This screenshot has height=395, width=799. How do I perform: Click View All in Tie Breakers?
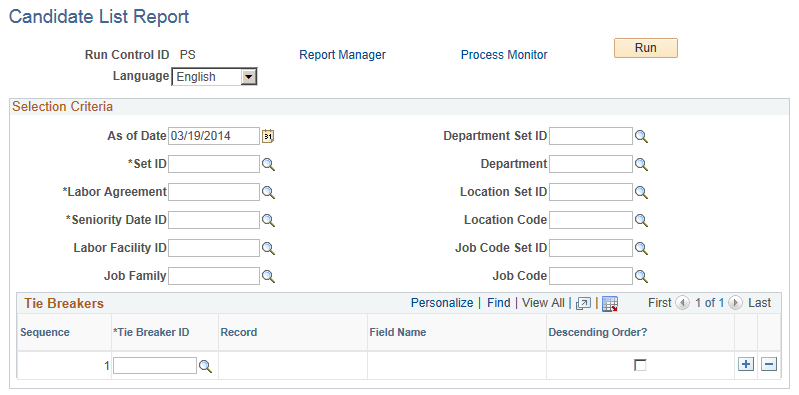[543, 303]
